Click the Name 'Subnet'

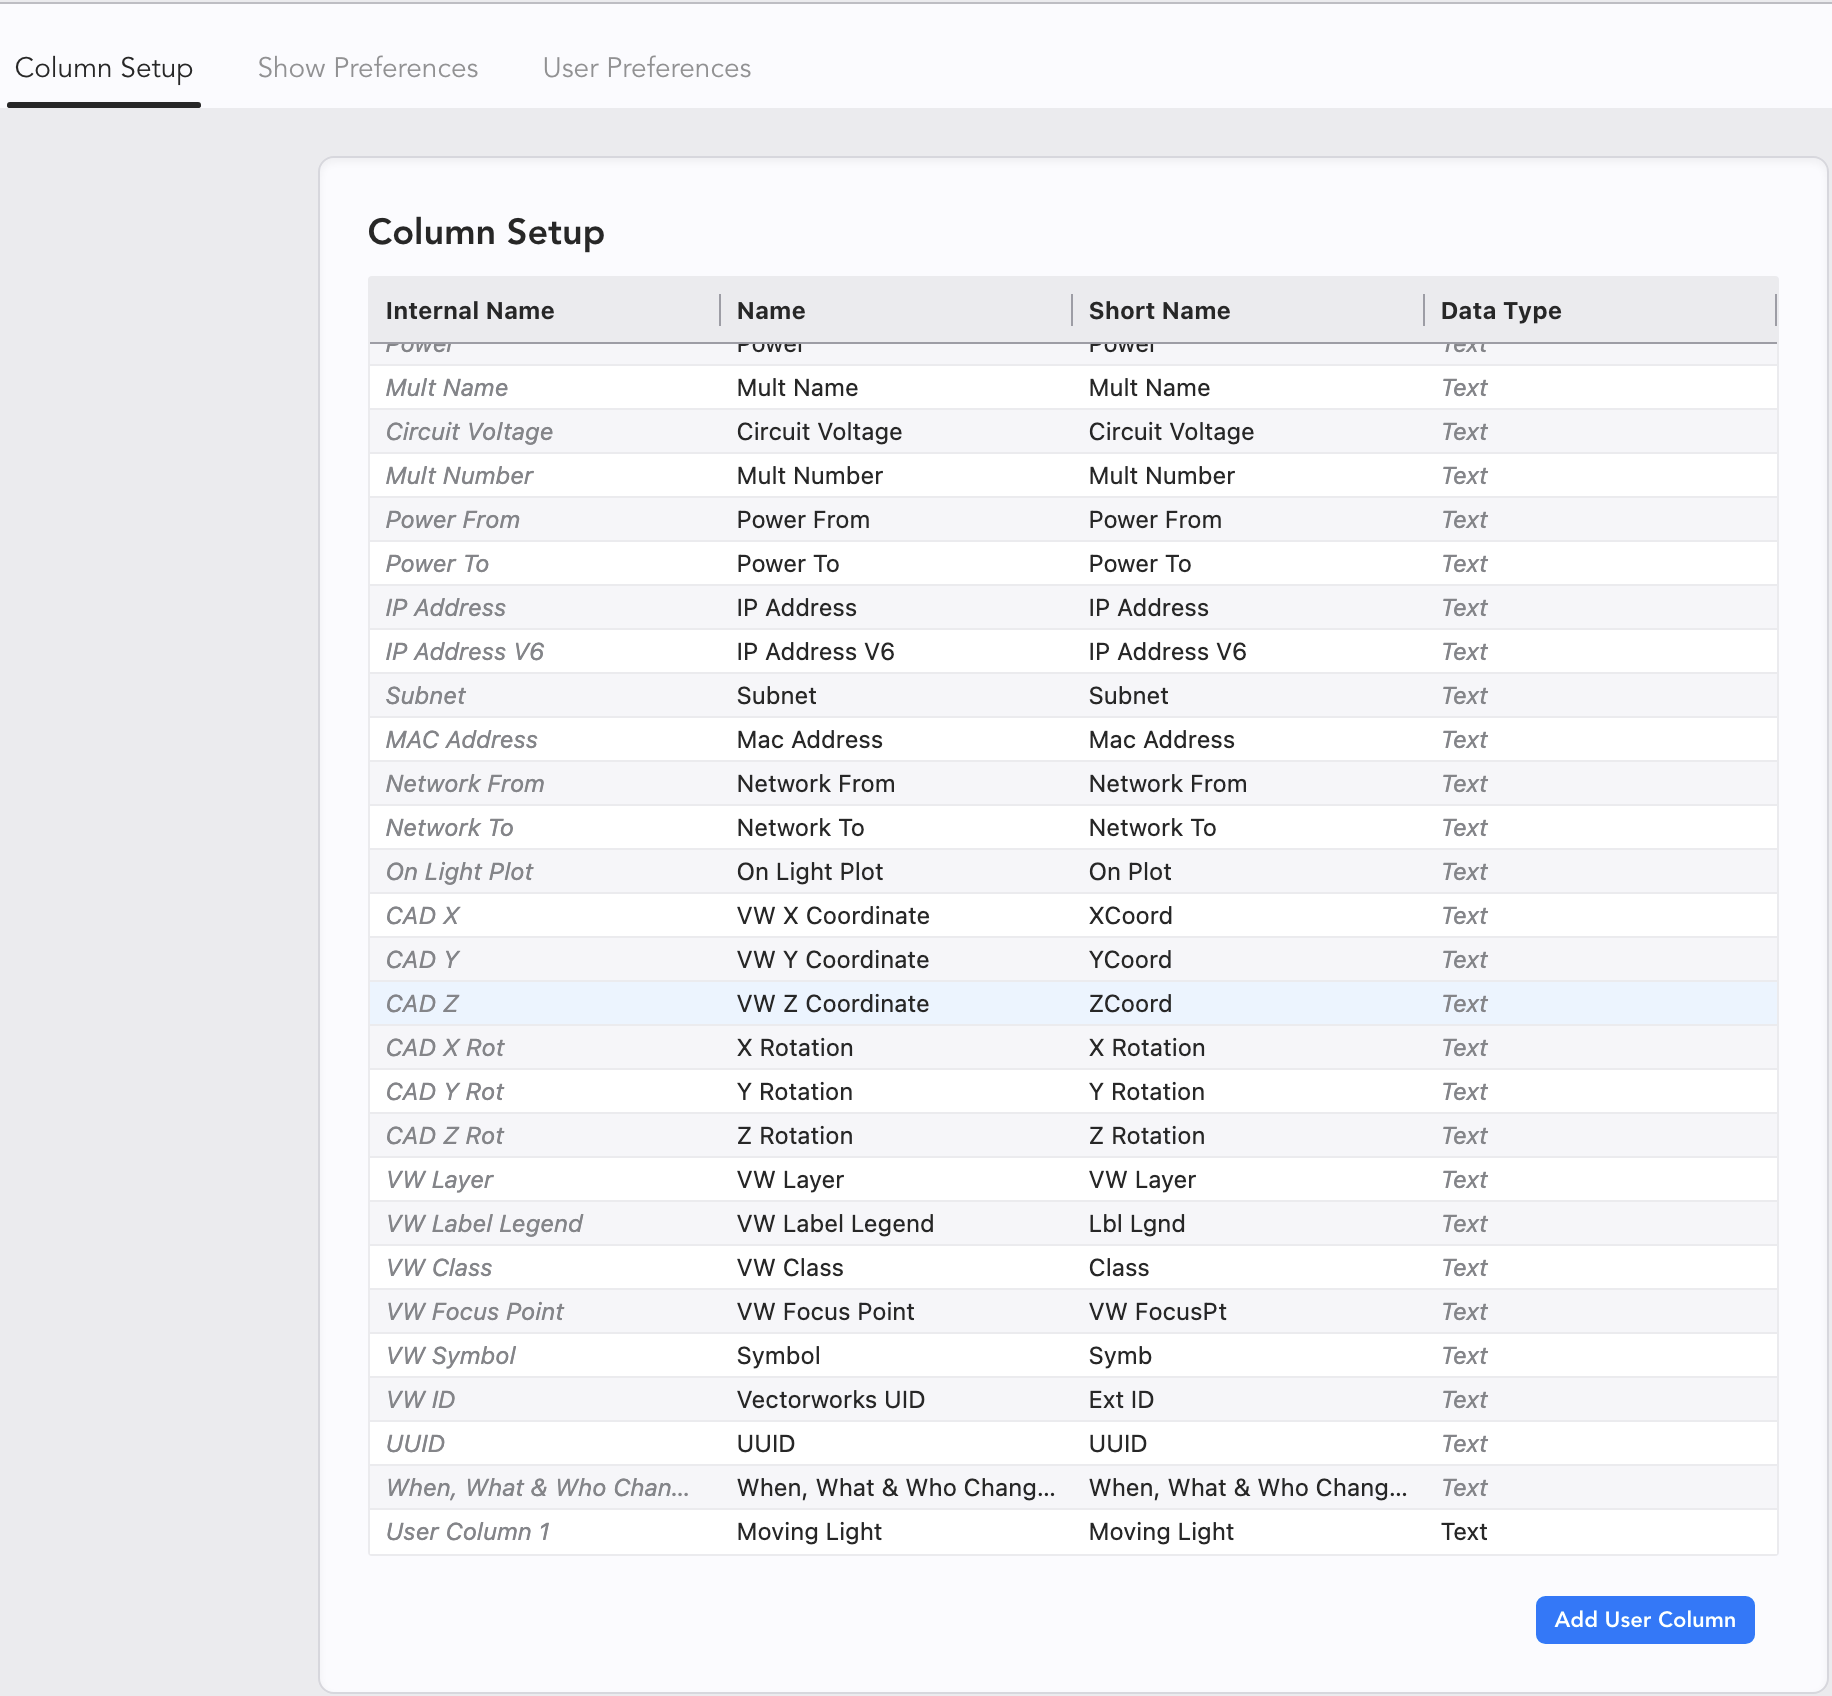776,696
